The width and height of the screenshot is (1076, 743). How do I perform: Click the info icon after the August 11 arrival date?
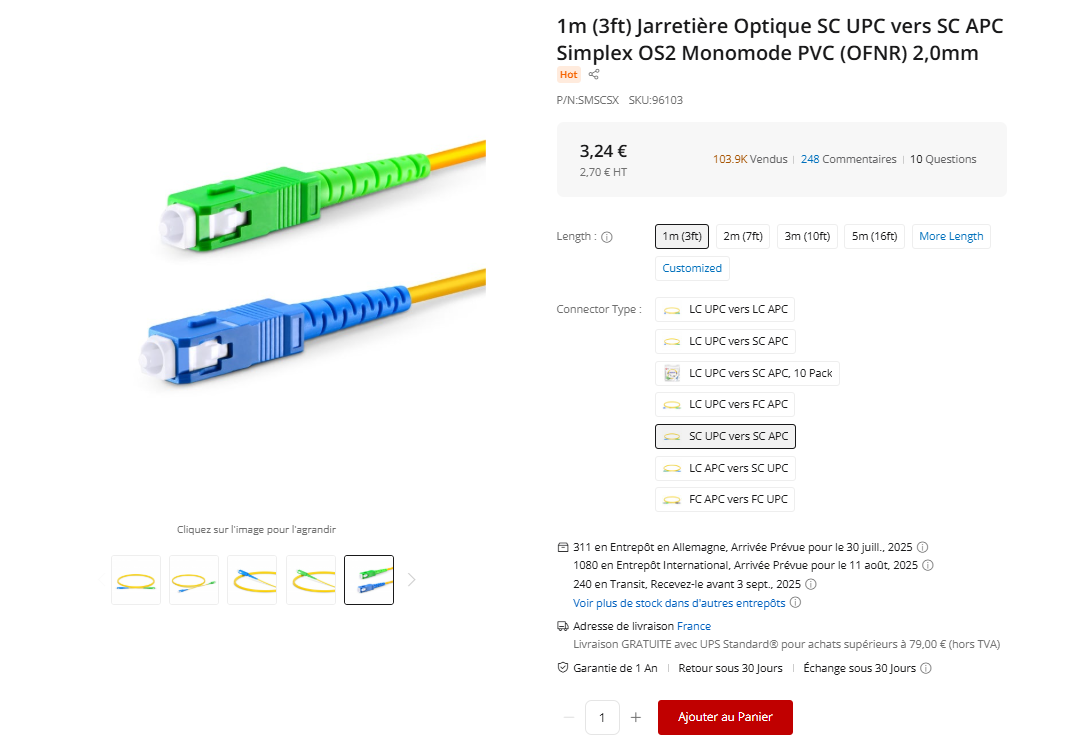927,565
